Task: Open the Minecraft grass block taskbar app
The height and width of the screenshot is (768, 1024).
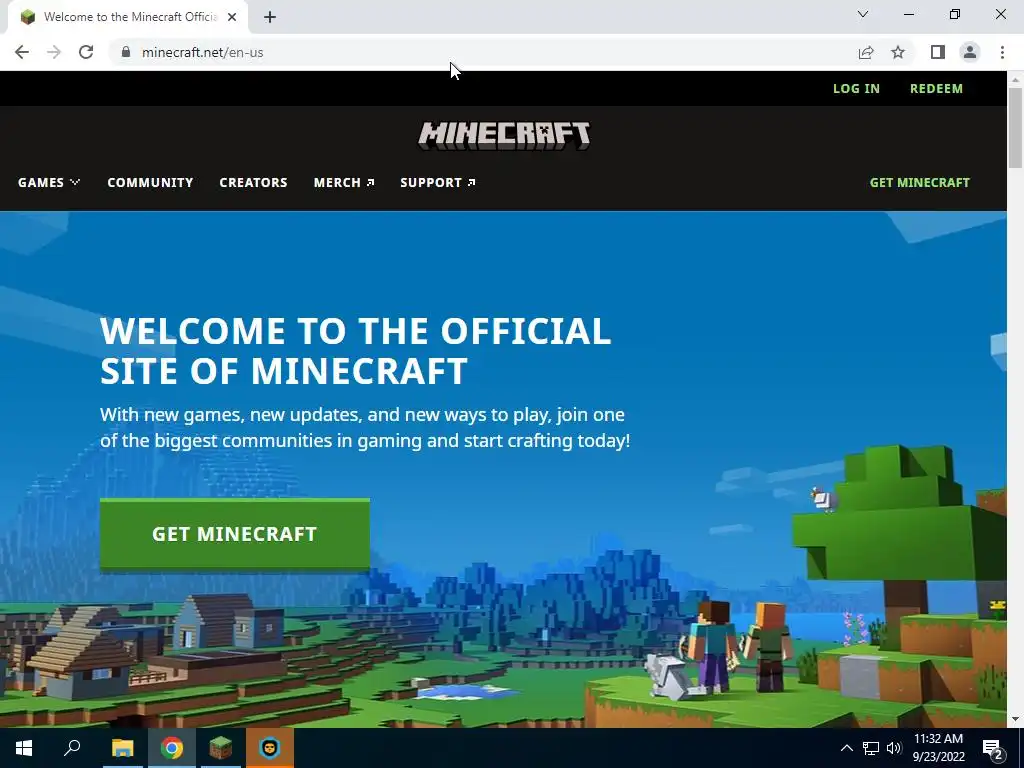Action: coord(221,748)
